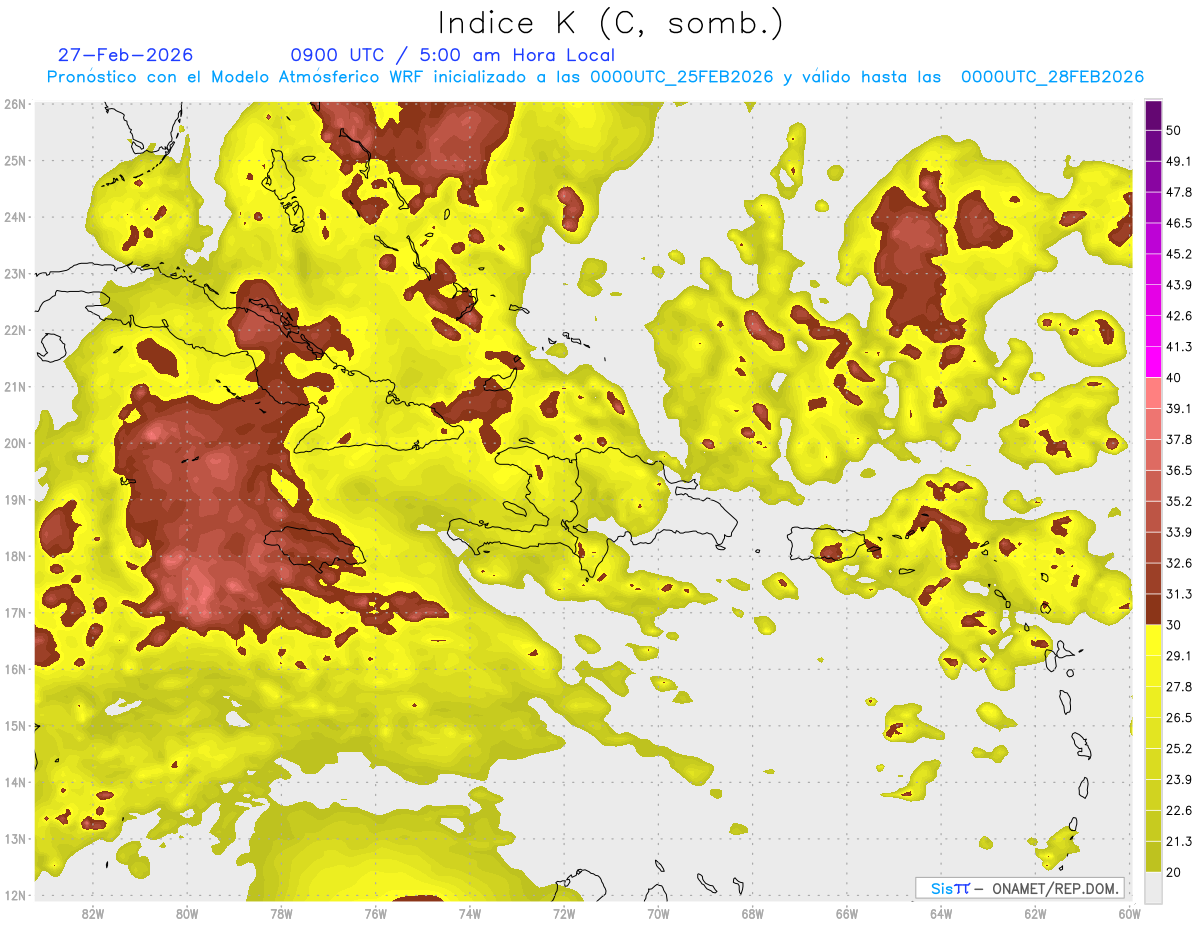
Task: Click the colorbar value '40'
Action: [1174, 378]
